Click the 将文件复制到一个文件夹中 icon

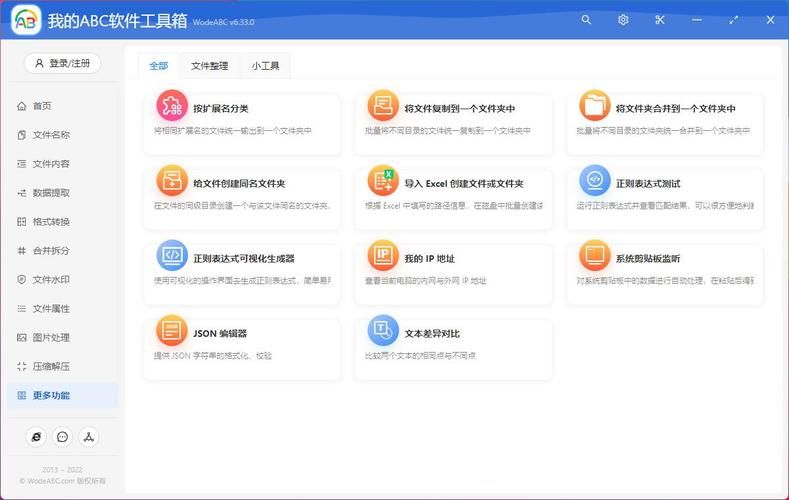(383, 105)
